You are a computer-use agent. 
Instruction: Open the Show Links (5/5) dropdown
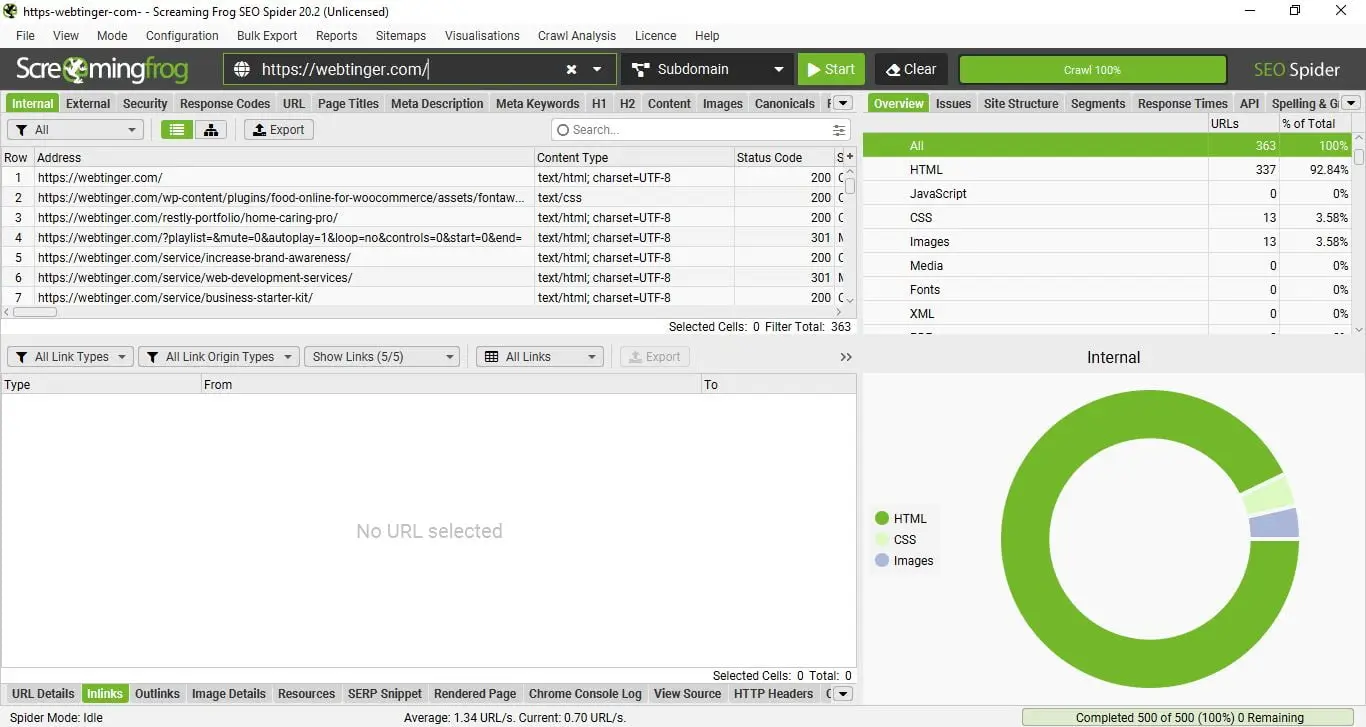click(382, 357)
